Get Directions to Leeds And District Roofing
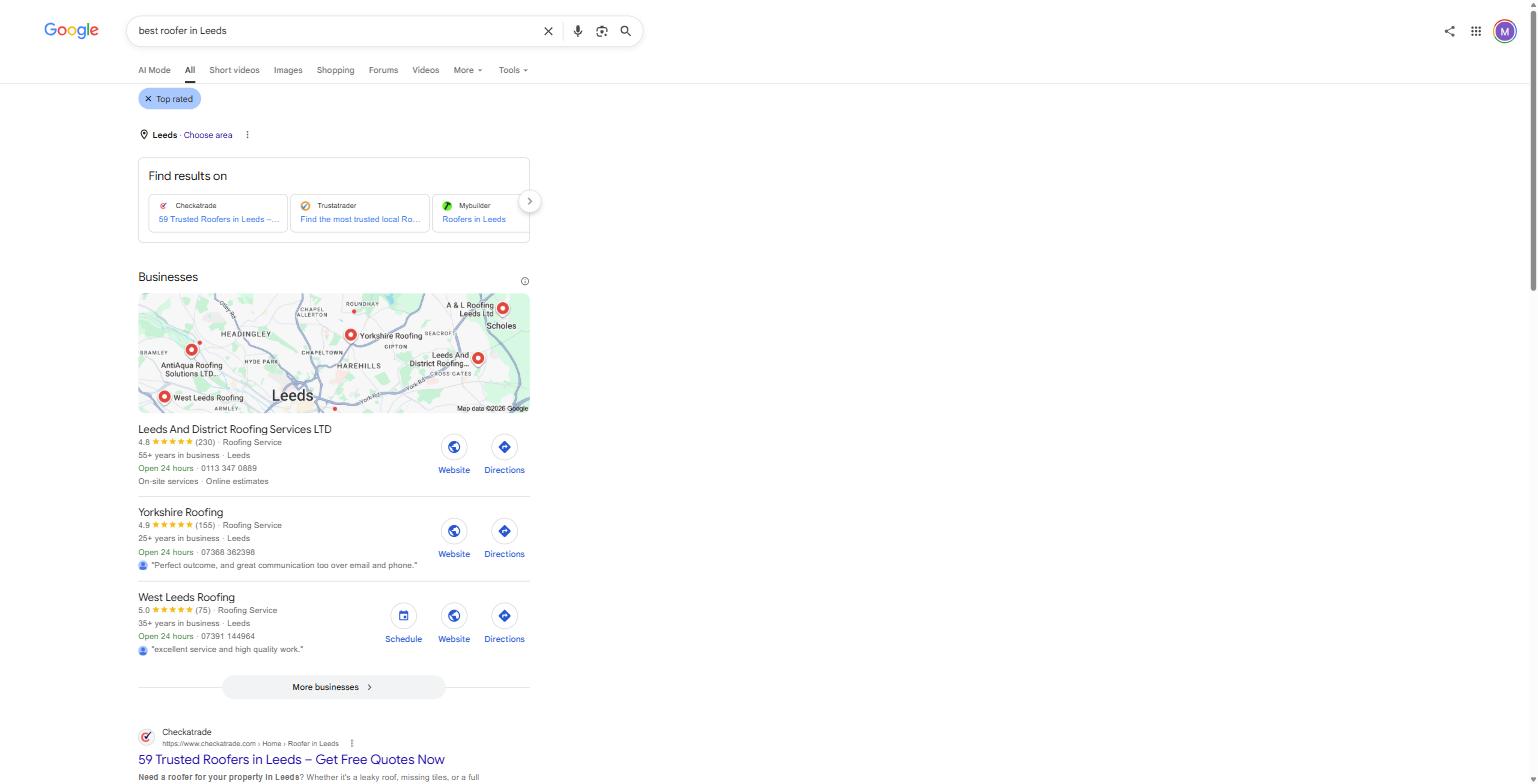Image resolution: width=1538 pixels, height=784 pixels. click(504, 455)
